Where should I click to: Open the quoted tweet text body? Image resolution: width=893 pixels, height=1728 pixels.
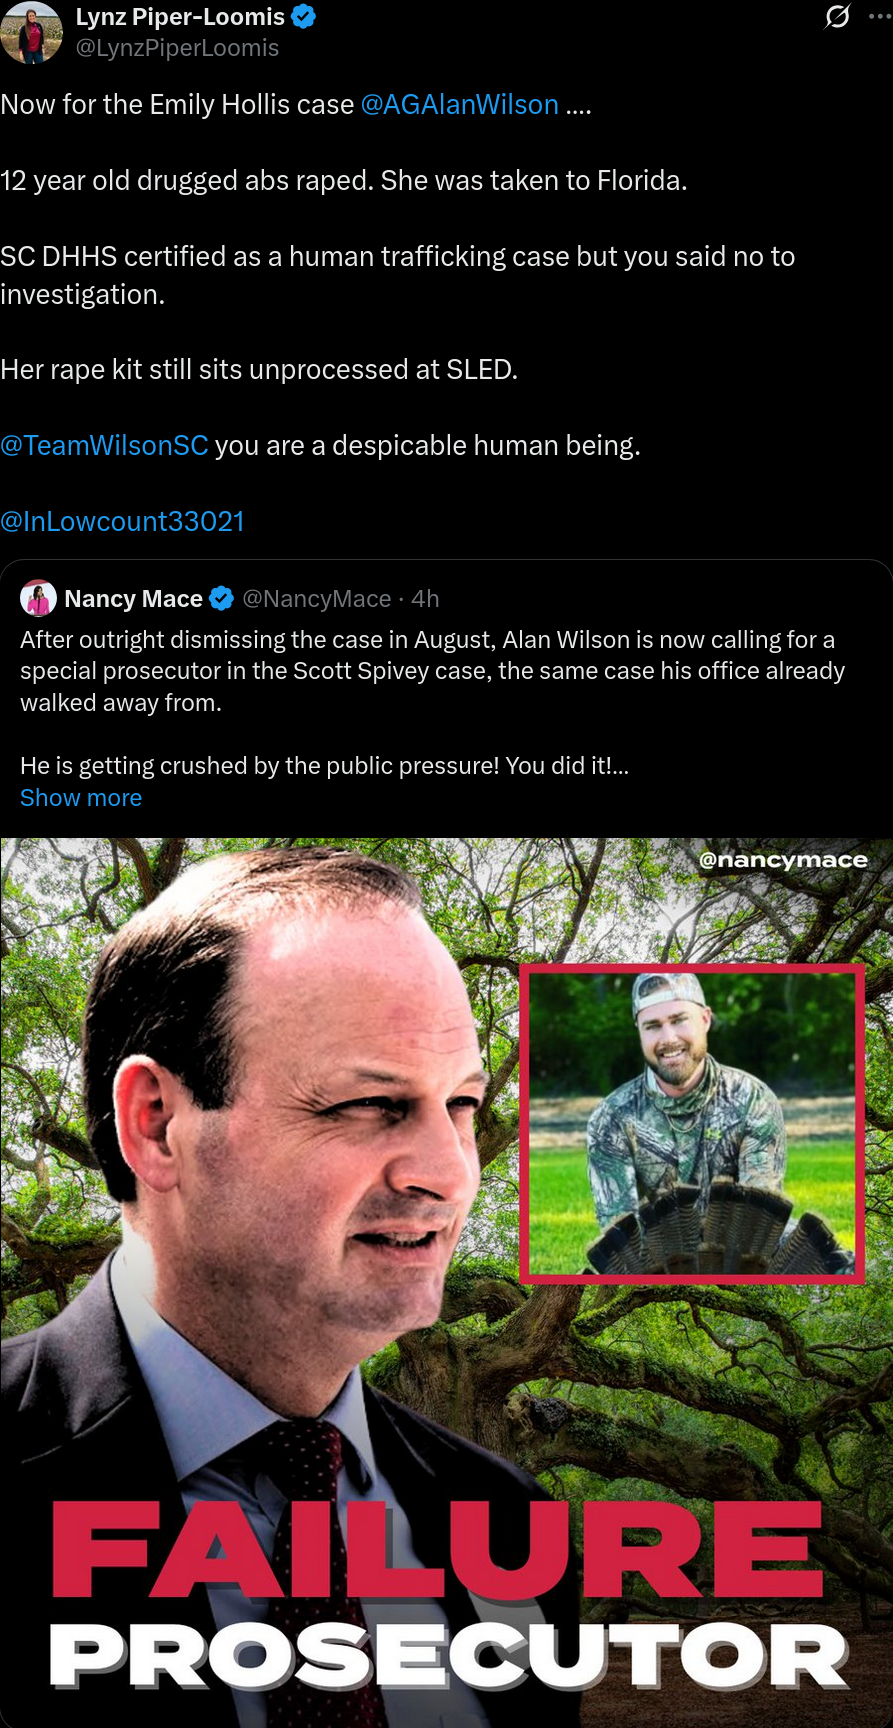(432, 702)
